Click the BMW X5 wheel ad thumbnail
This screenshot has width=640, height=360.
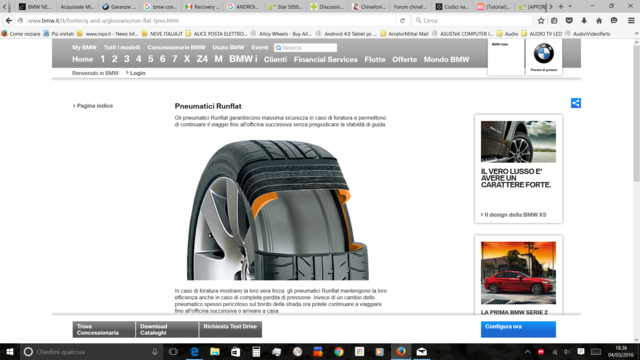point(518,142)
